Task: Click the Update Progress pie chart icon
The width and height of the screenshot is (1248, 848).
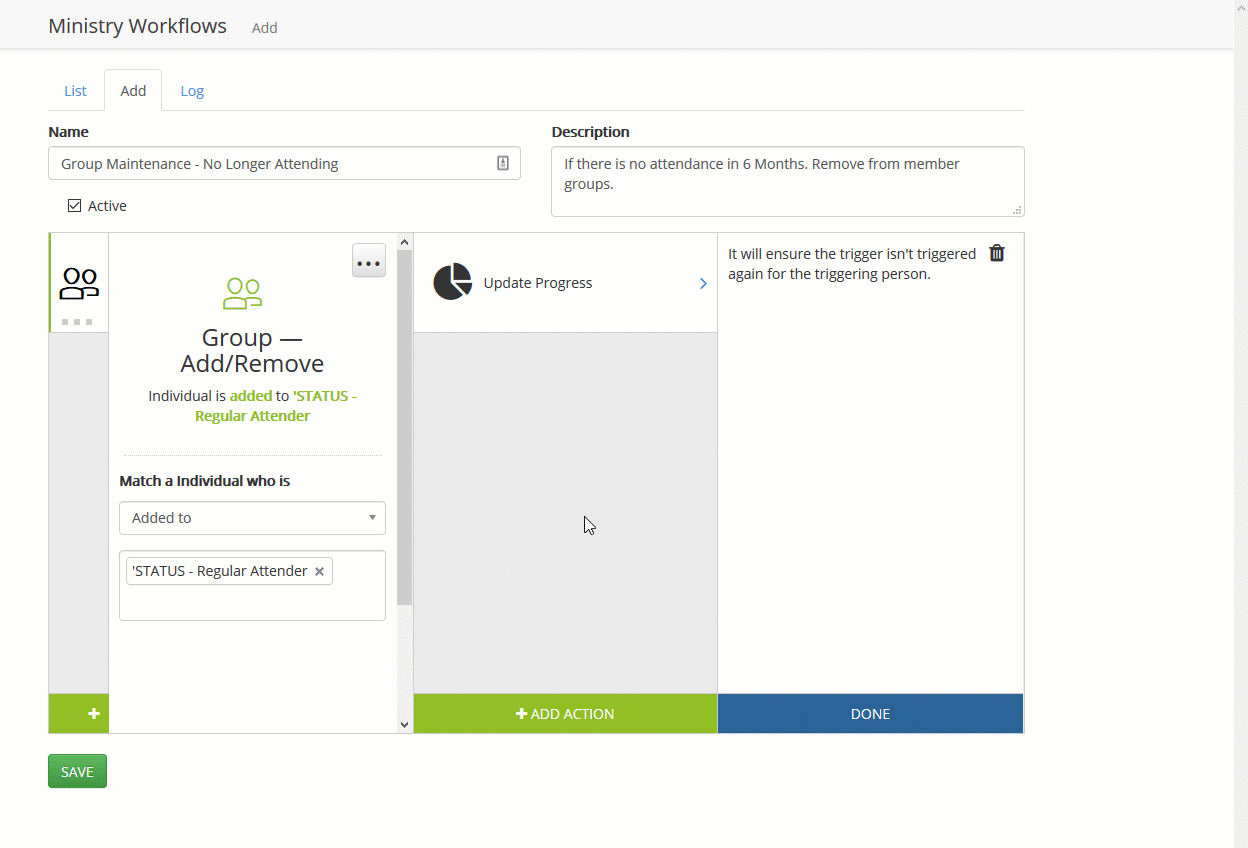Action: (452, 282)
